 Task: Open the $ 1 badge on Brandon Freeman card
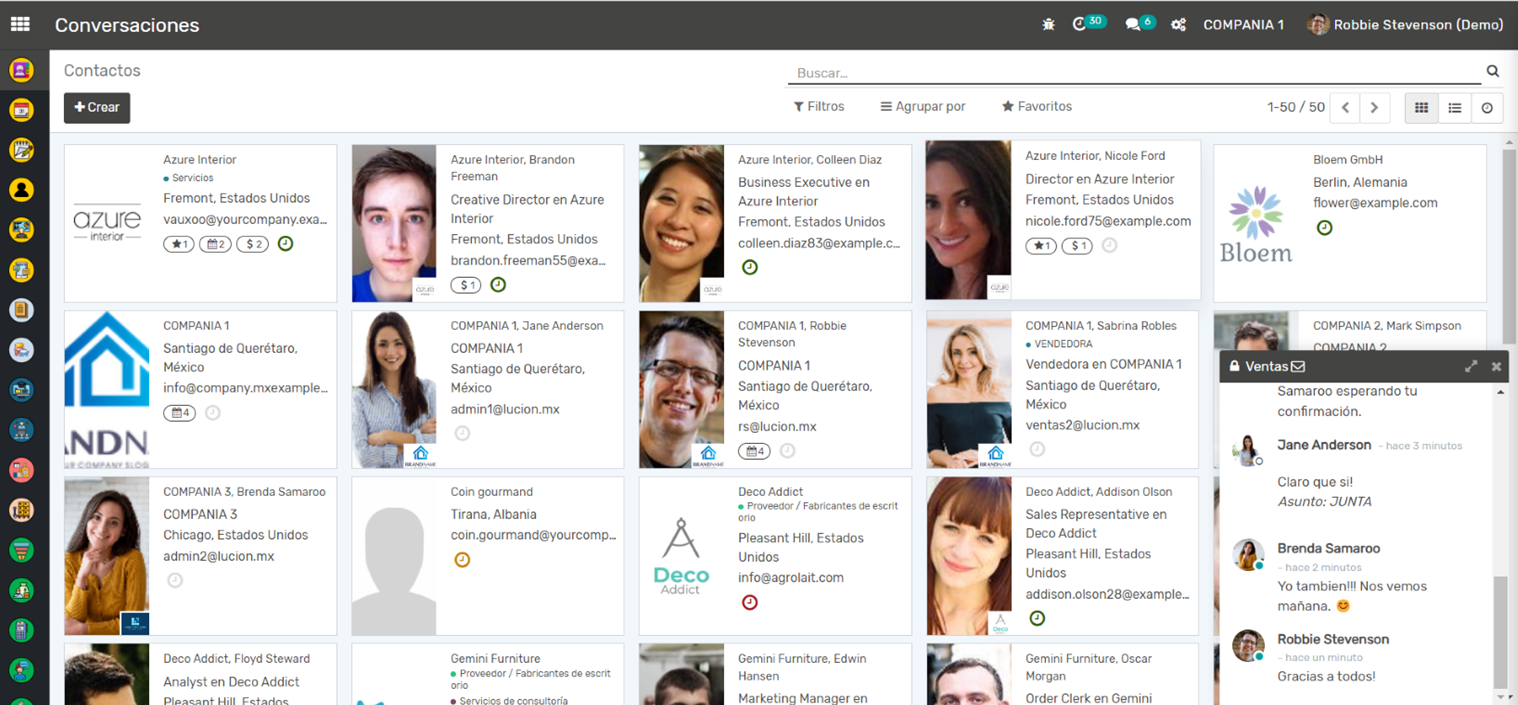(x=466, y=285)
